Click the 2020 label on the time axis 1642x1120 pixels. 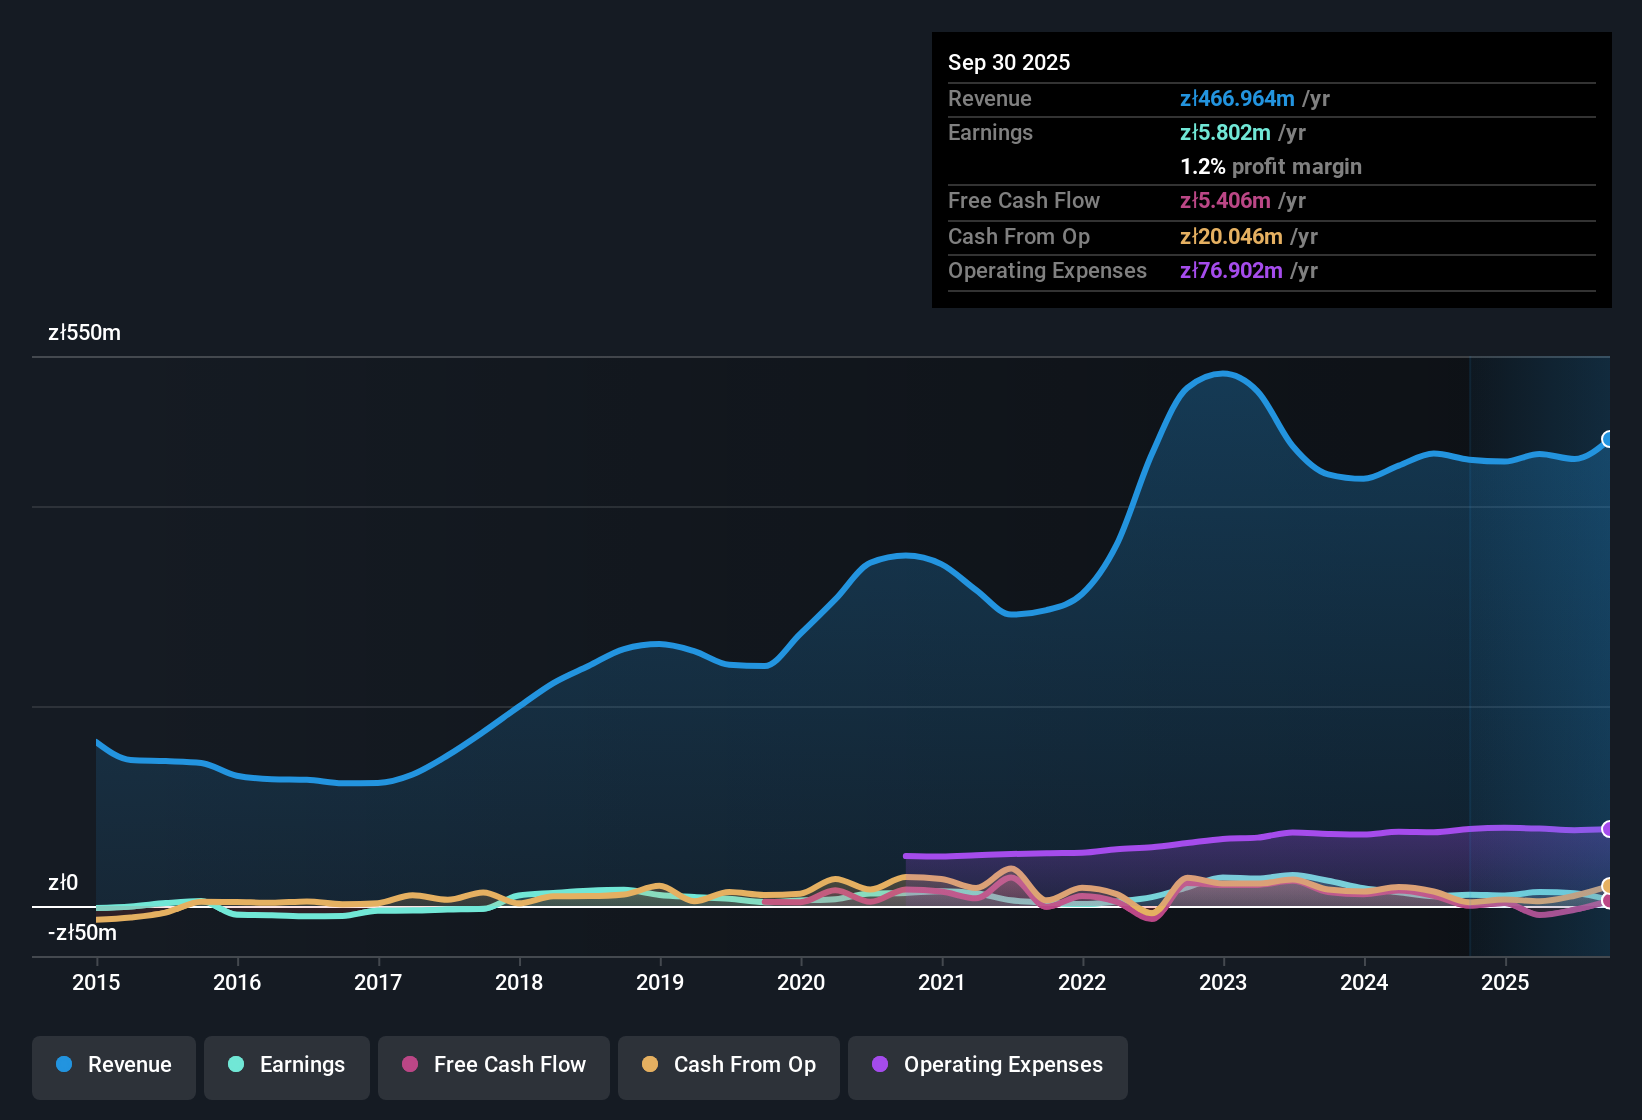point(801,983)
